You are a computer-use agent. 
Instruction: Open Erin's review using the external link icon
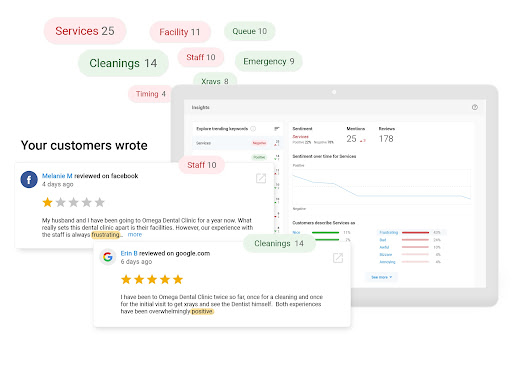pyautogui.click(x=338, y=258)
